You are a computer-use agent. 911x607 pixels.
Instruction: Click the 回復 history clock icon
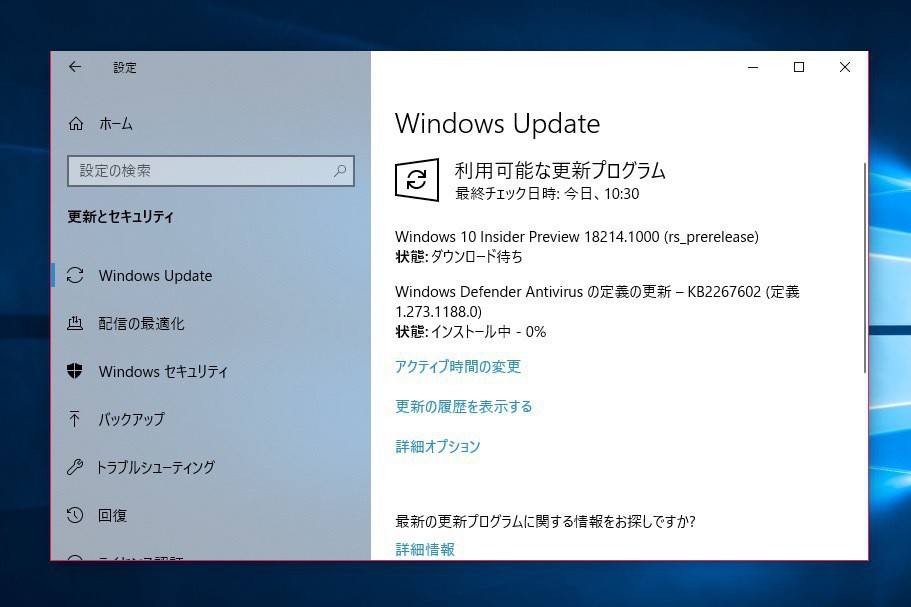tap(75, 515)
